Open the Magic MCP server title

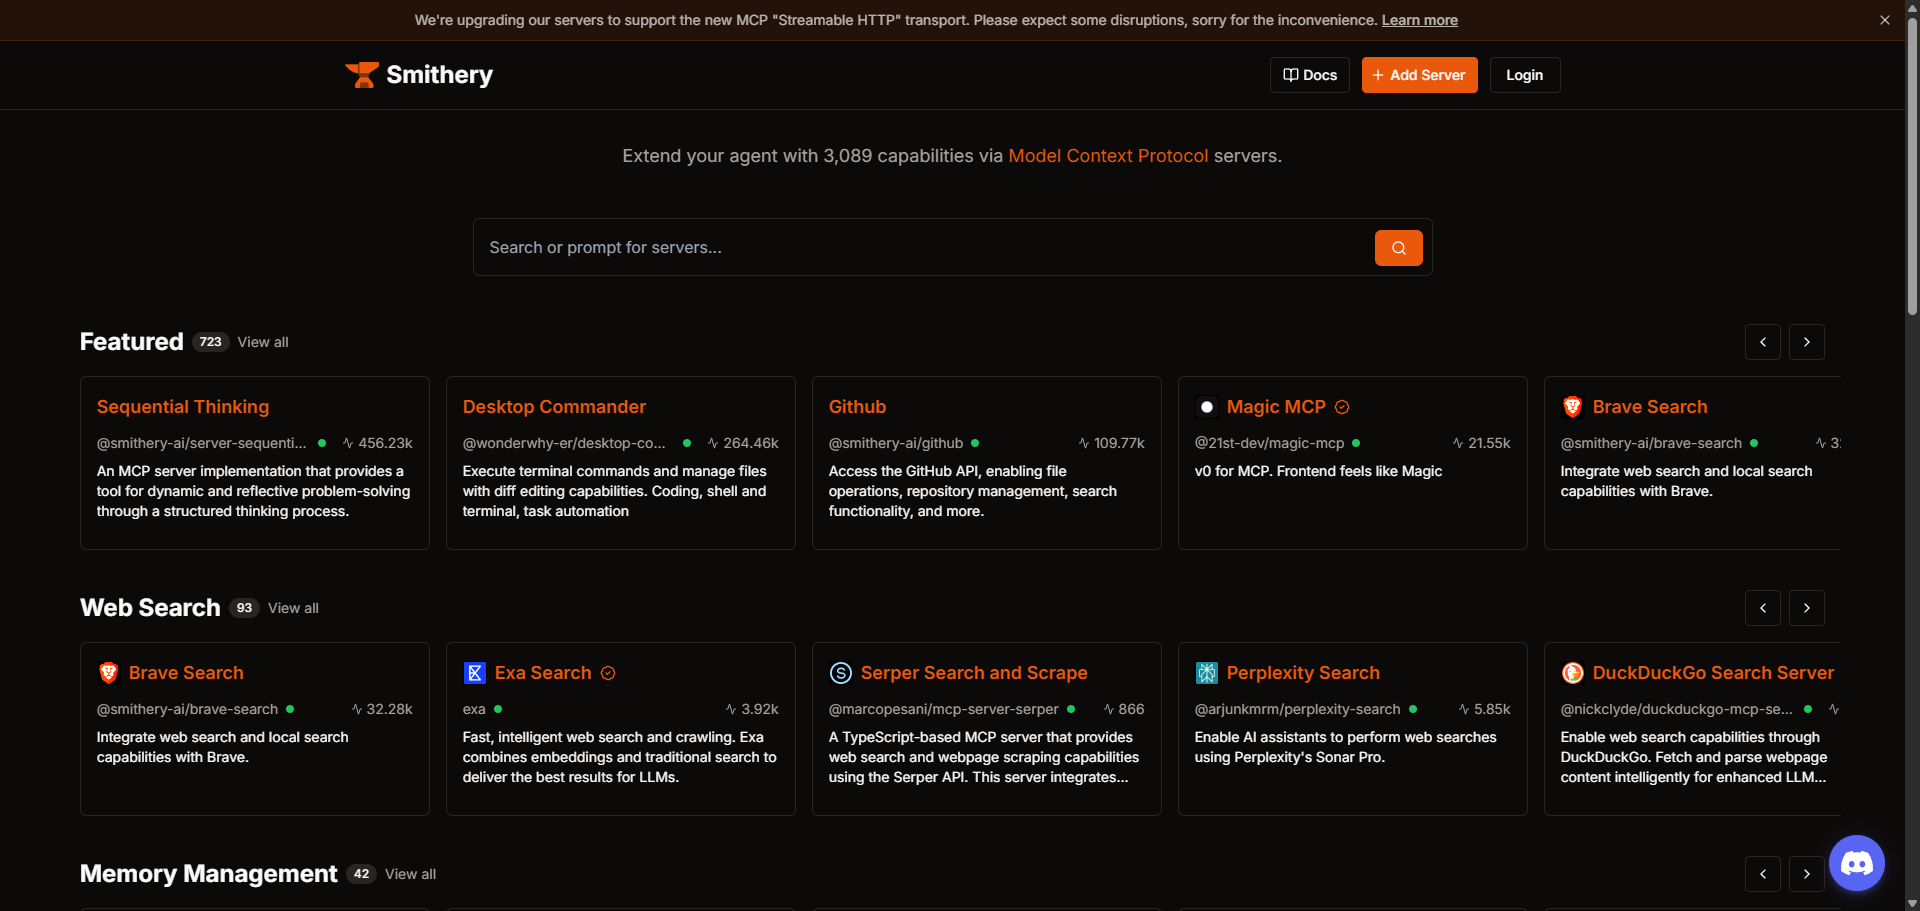1276,407
